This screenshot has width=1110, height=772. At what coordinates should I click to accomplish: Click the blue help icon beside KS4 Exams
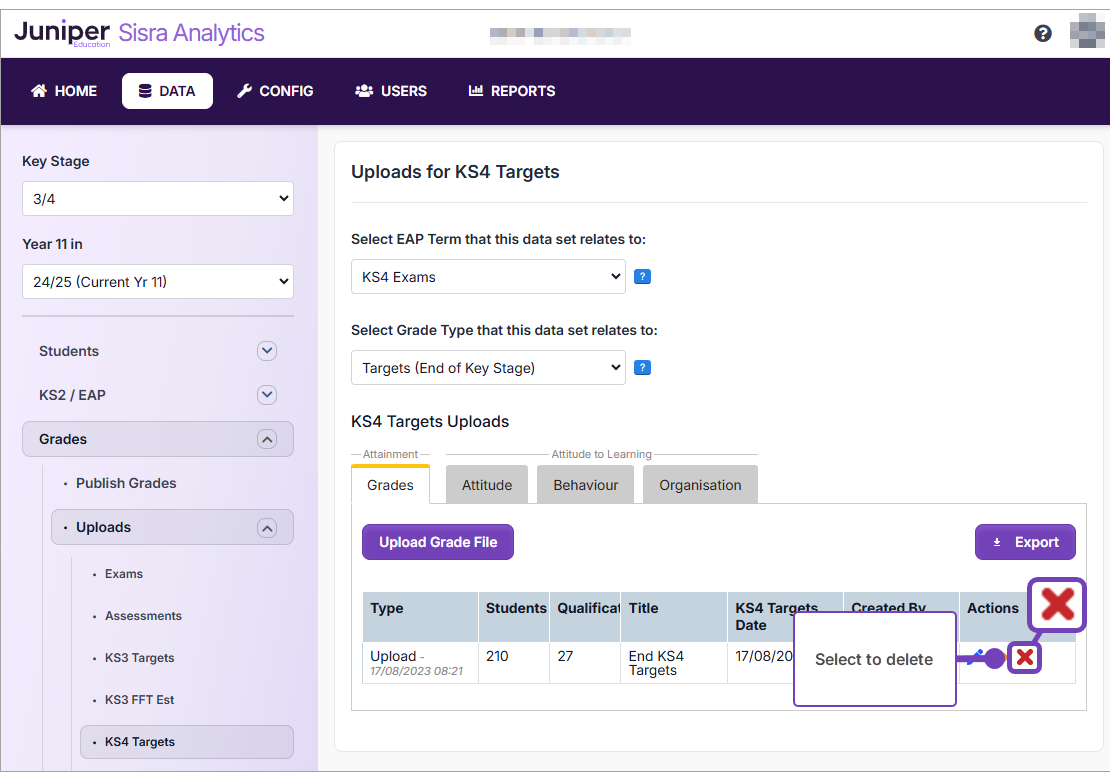[643, 277]
